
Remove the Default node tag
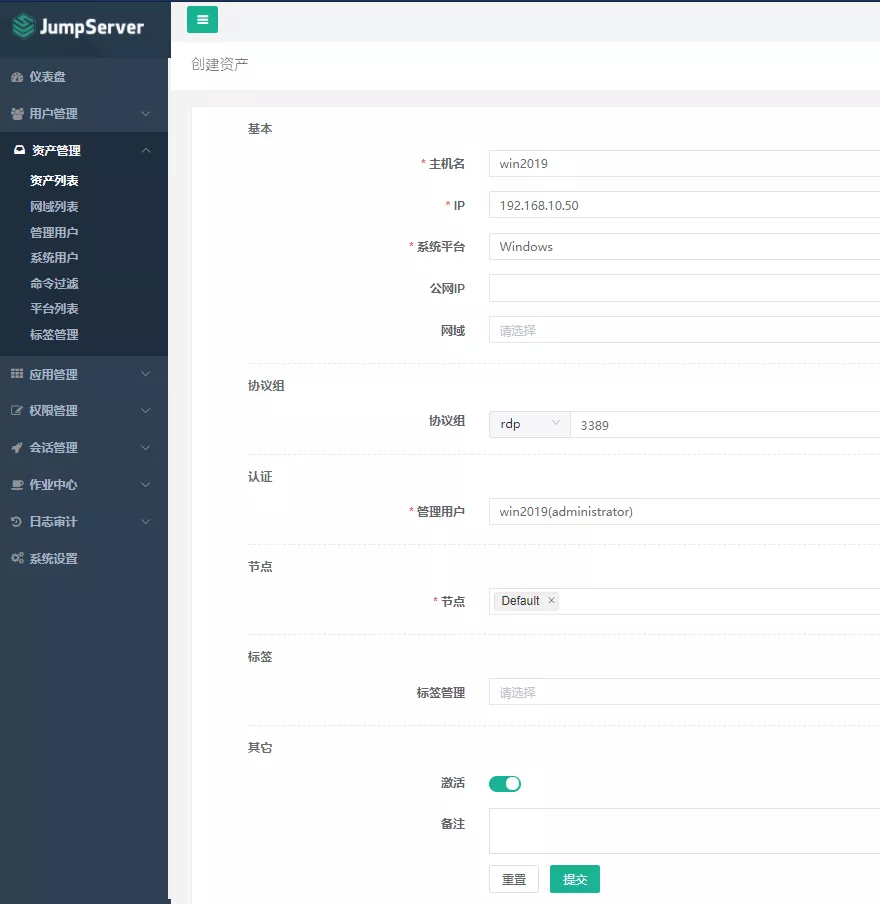[x=551, y=601]
